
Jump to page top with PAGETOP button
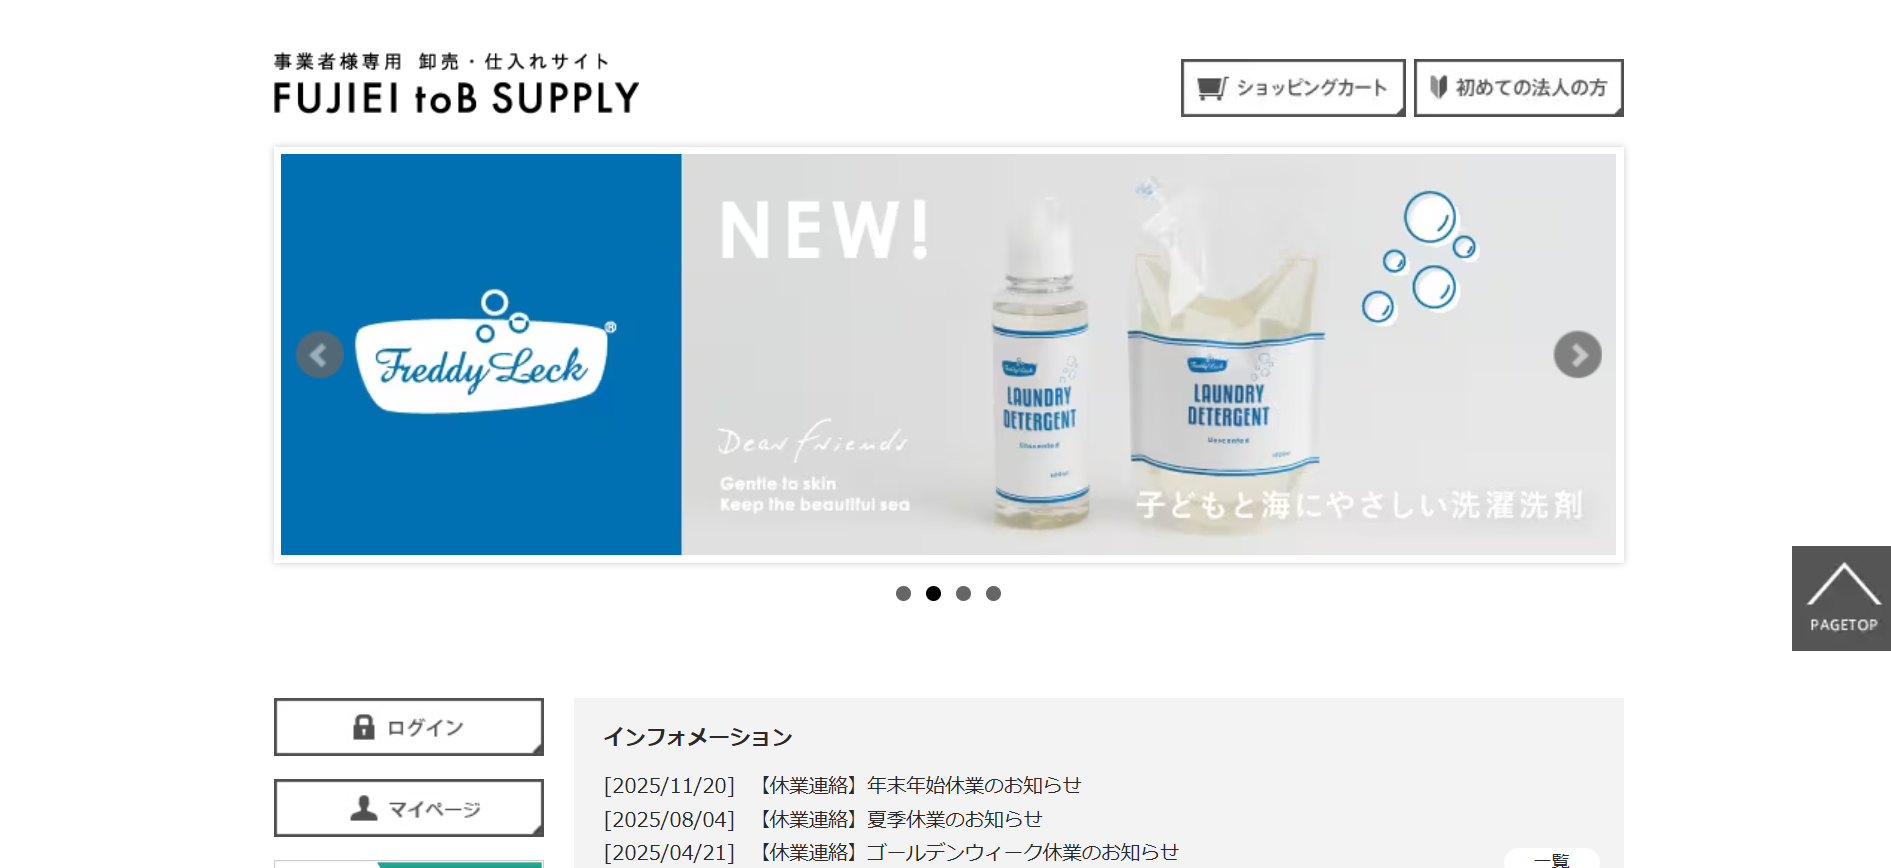[x=1841, y=598]
